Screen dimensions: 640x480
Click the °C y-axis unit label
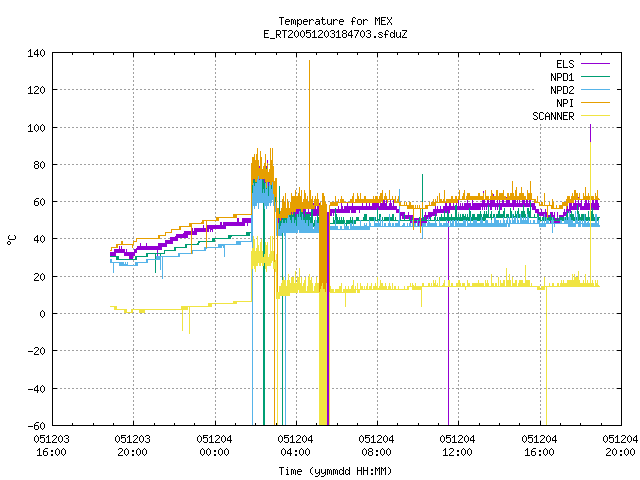tap(12, 240)
